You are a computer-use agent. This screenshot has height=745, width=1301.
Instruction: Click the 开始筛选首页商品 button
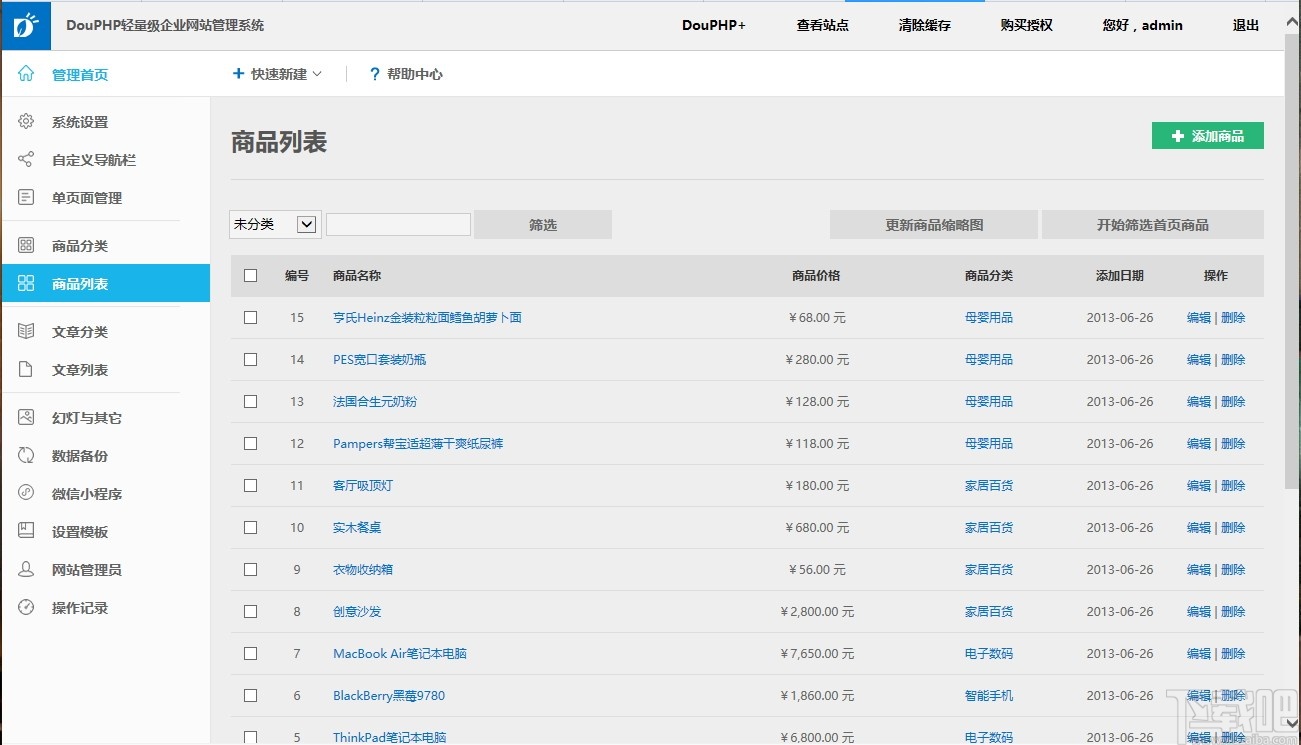point(1153,225)
